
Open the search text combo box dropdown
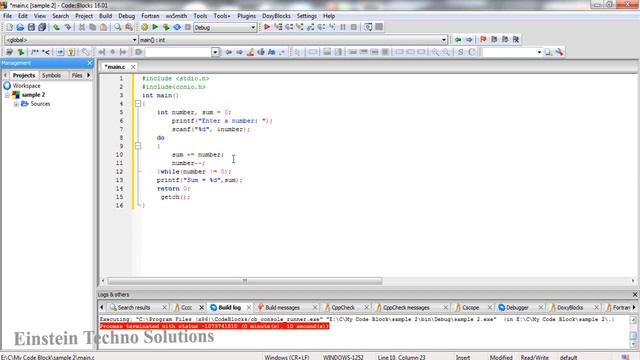(215, 52)
